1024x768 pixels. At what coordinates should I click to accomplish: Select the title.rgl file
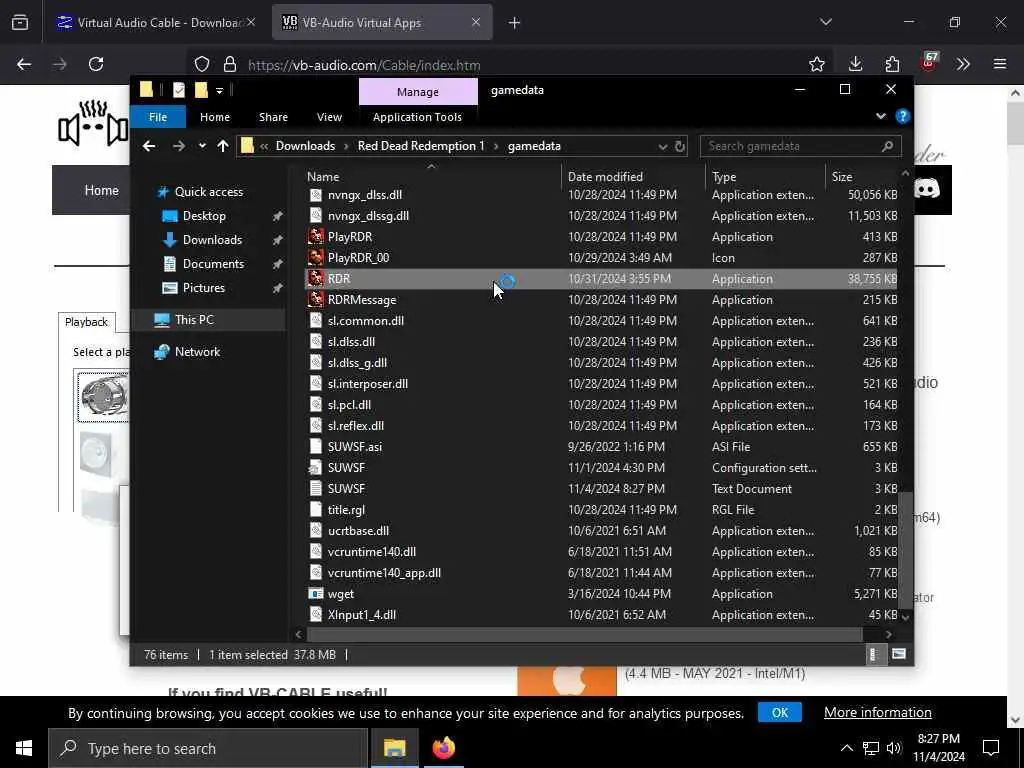[x=346, y=509]
